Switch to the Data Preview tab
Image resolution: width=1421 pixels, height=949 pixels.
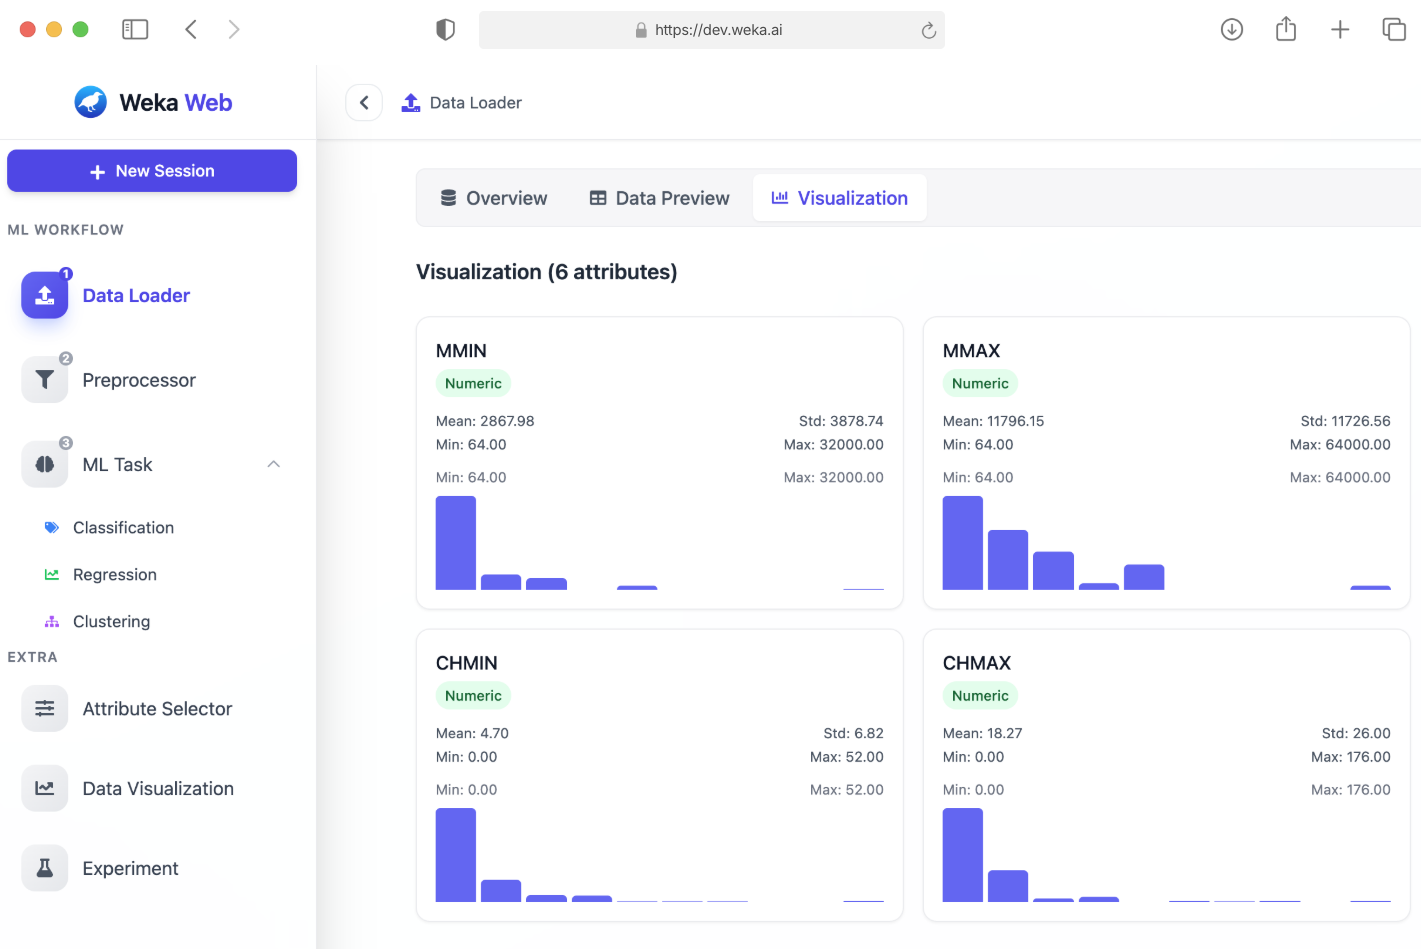coord(660,198)
